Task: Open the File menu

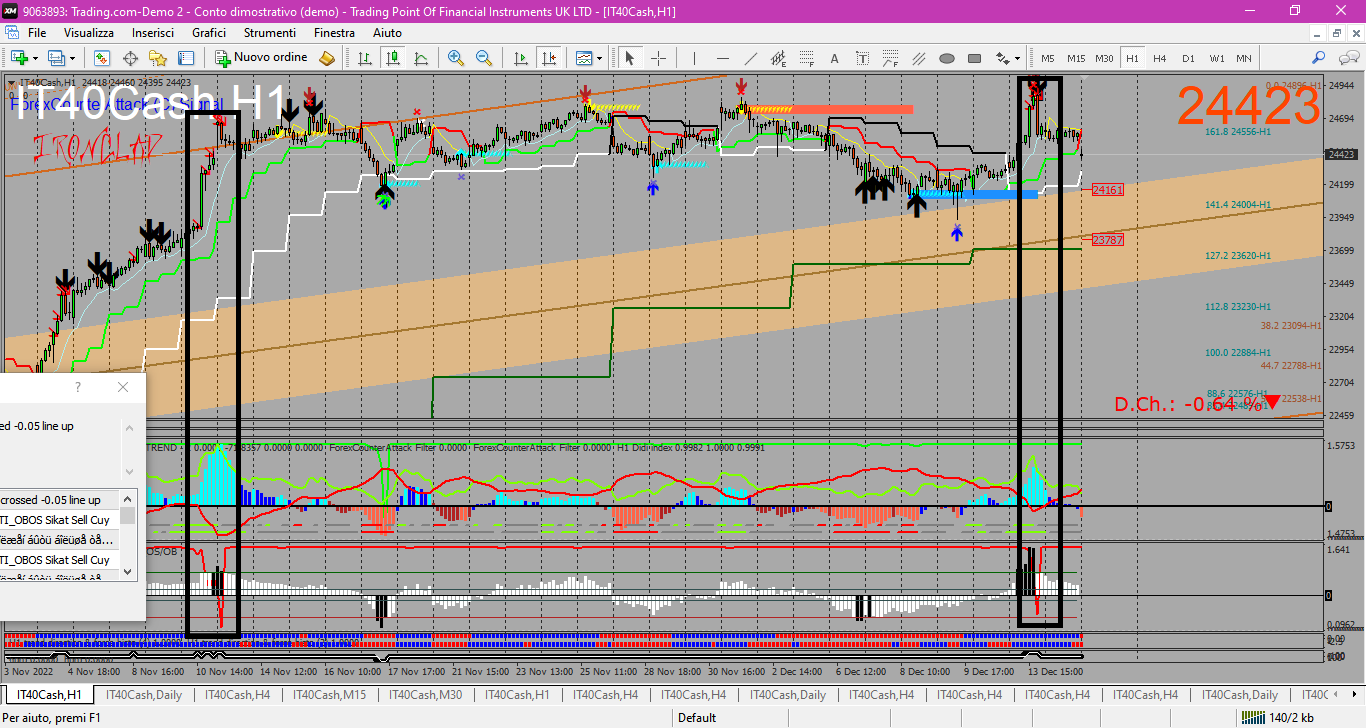Action: (x=37, y=33)
